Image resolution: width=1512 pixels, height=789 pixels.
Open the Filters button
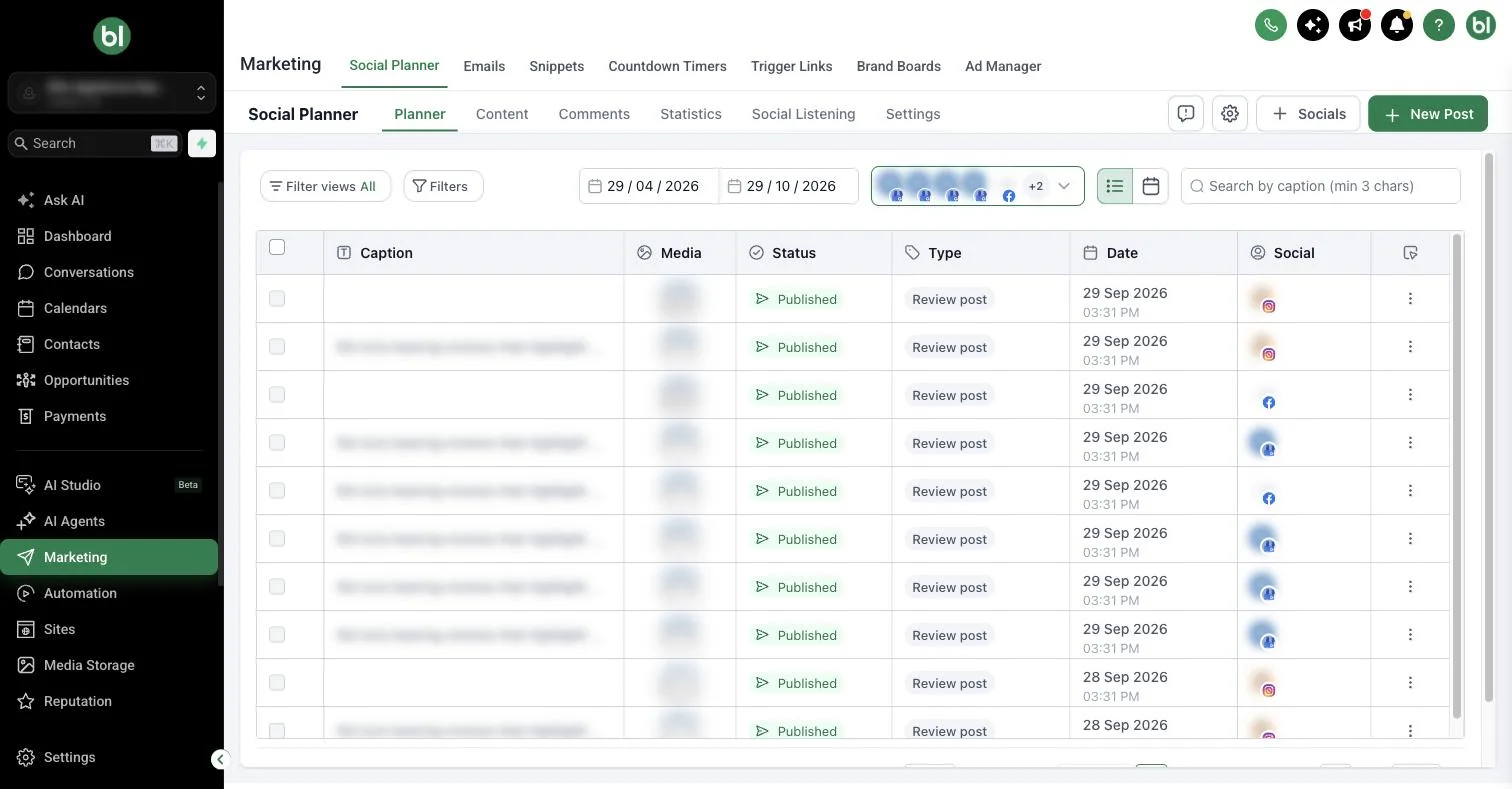(443, 186)
